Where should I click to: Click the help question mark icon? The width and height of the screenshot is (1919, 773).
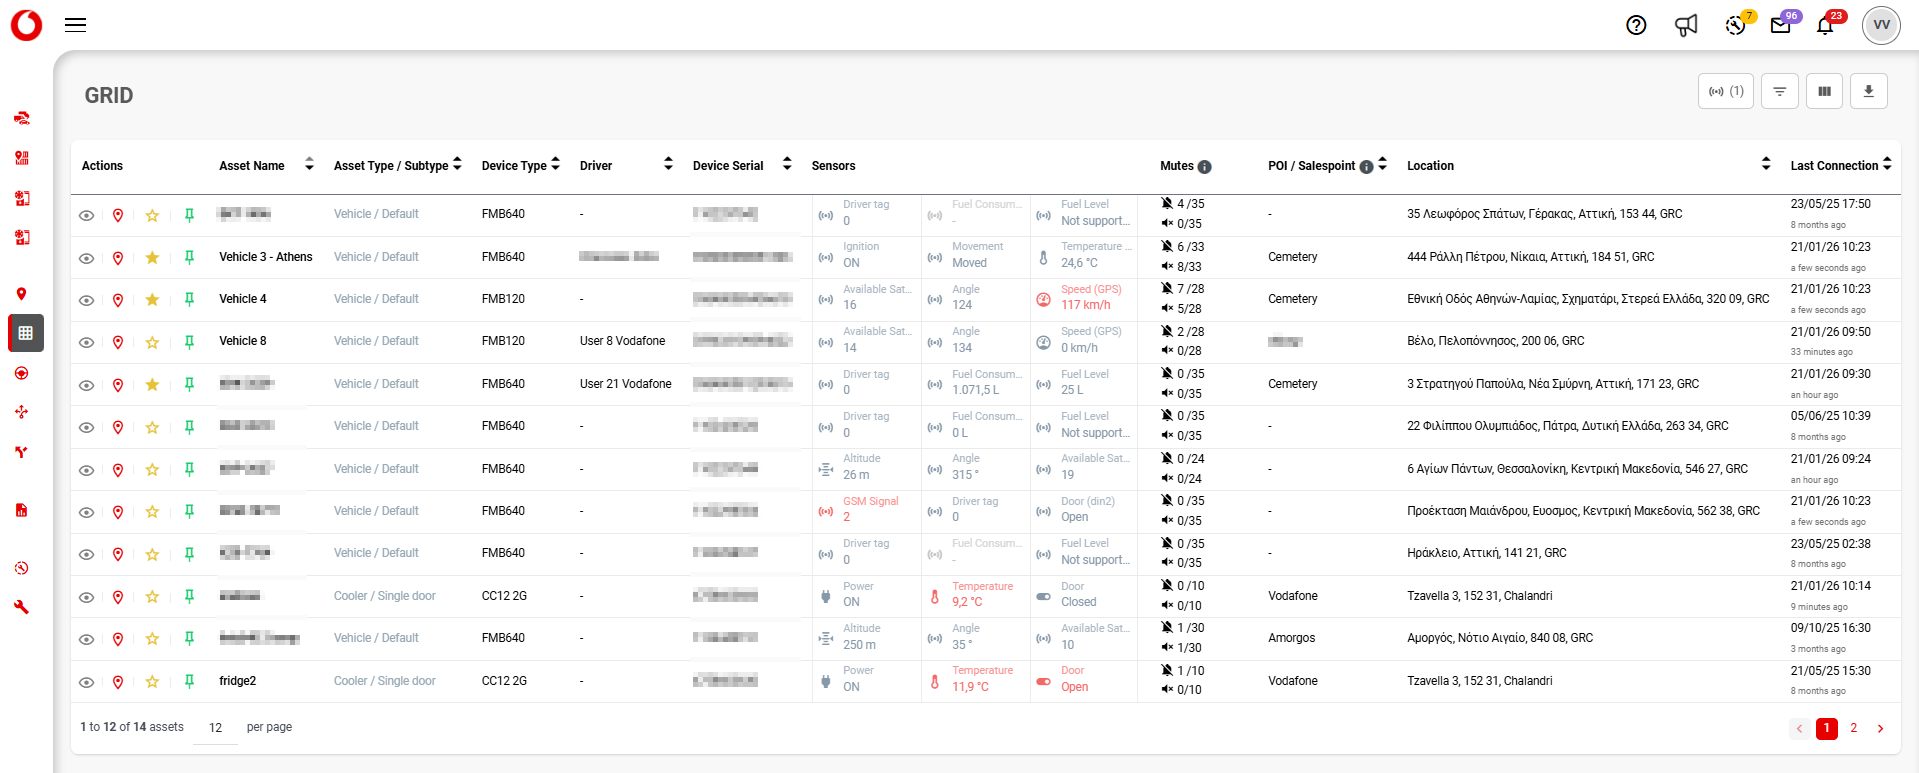1636,26
